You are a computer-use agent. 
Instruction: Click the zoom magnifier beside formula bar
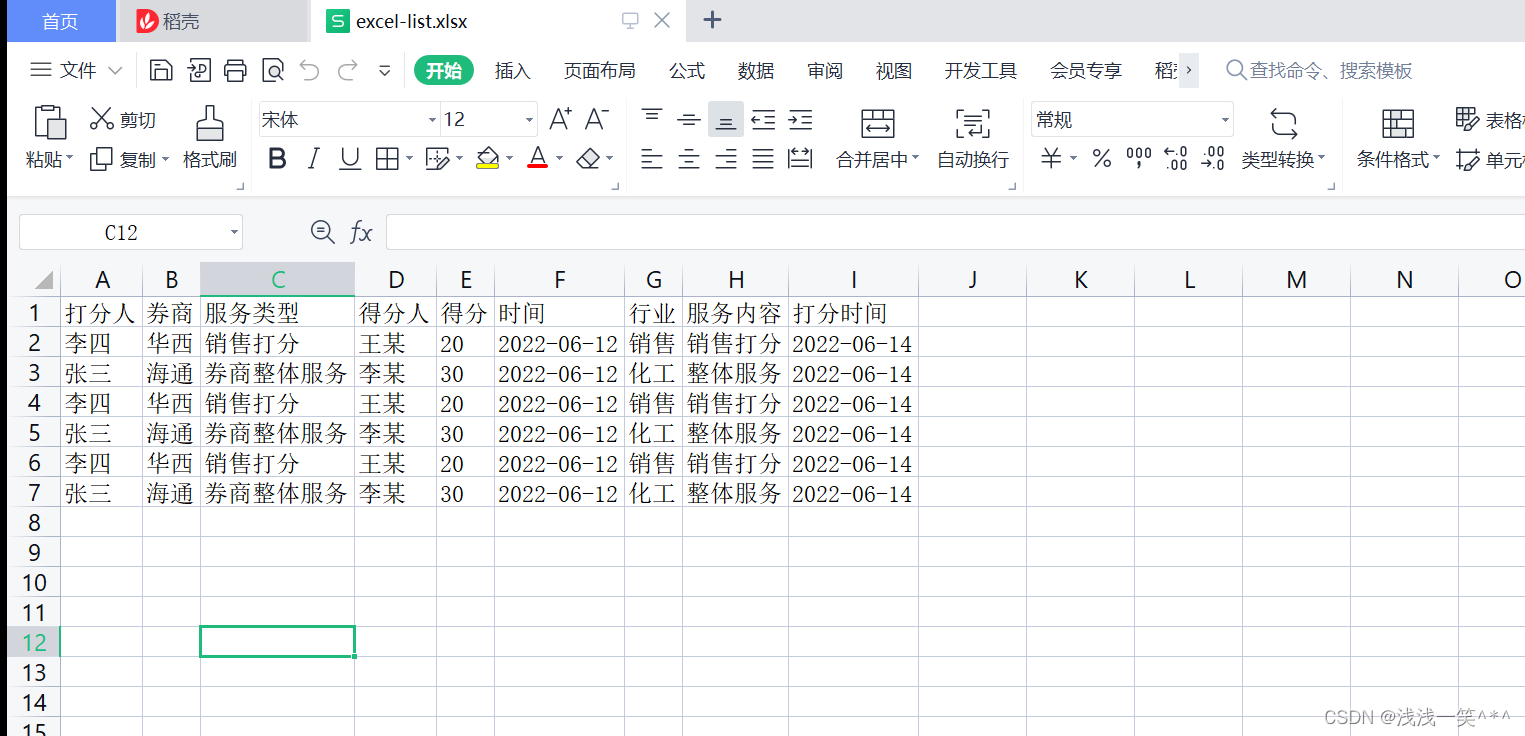coord(322,232)
